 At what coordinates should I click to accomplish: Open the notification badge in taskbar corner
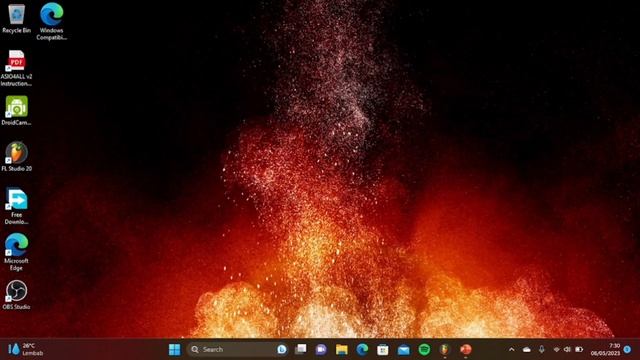tap(627, 349)
